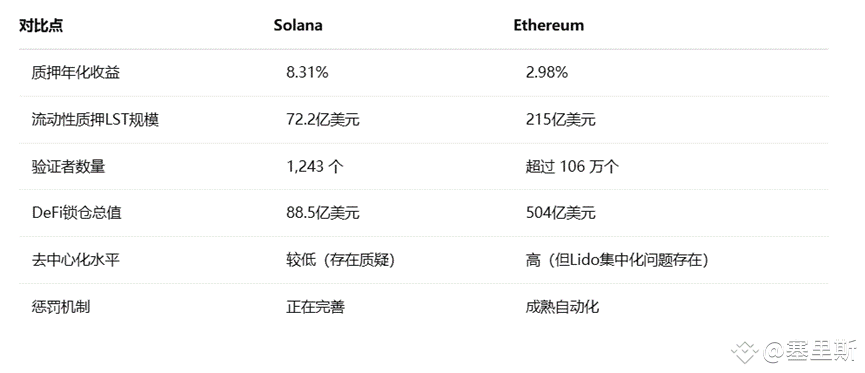The width and height of the screenshot is (865, 373).
Task: Click the 504亿美元 cell
Action: click(560, 212)
